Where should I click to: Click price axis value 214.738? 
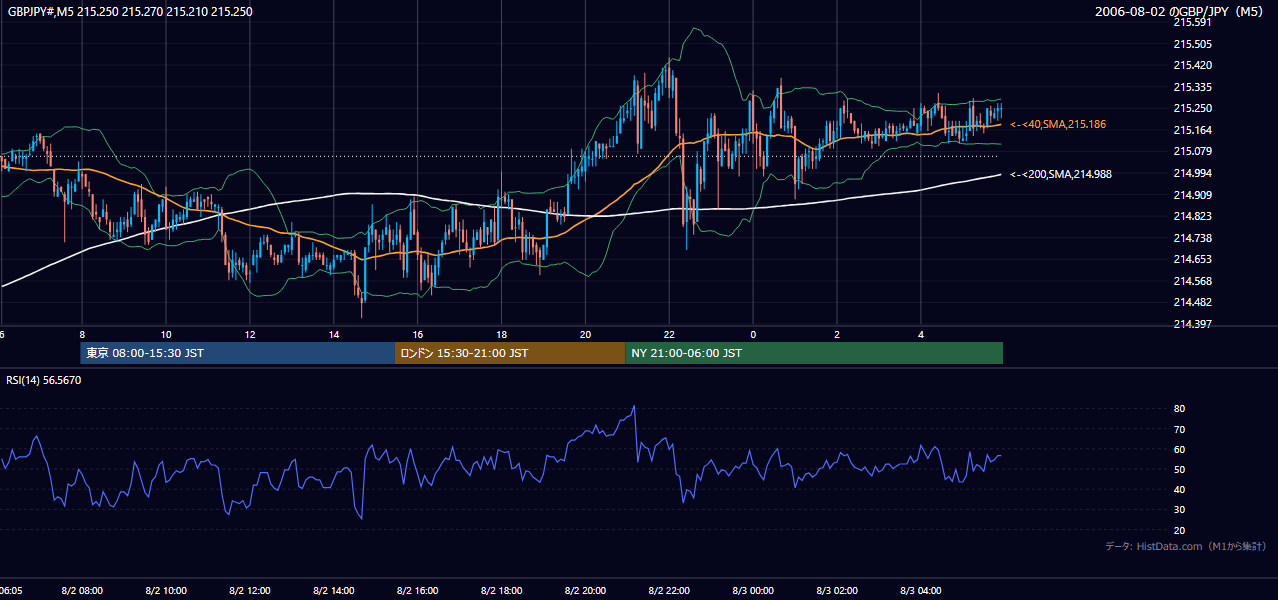click(1192, 237)
